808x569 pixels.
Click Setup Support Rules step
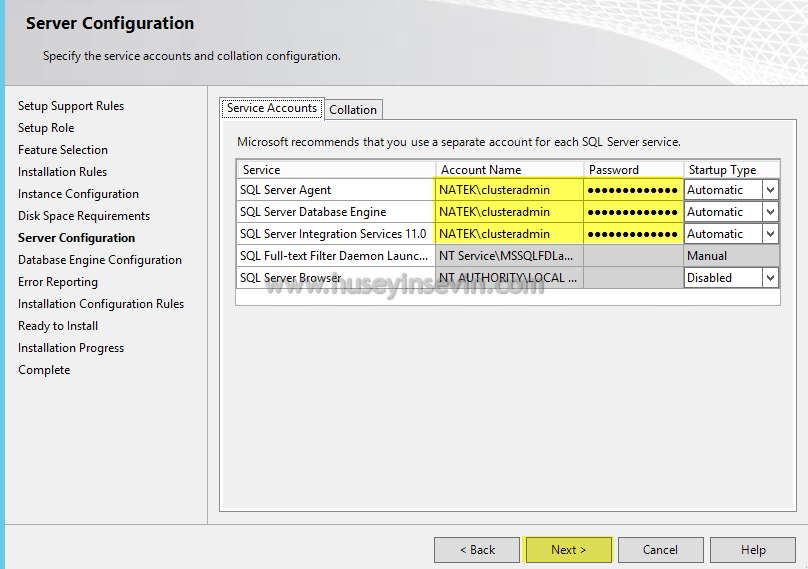pyautogui.click(x=71, y=106)
